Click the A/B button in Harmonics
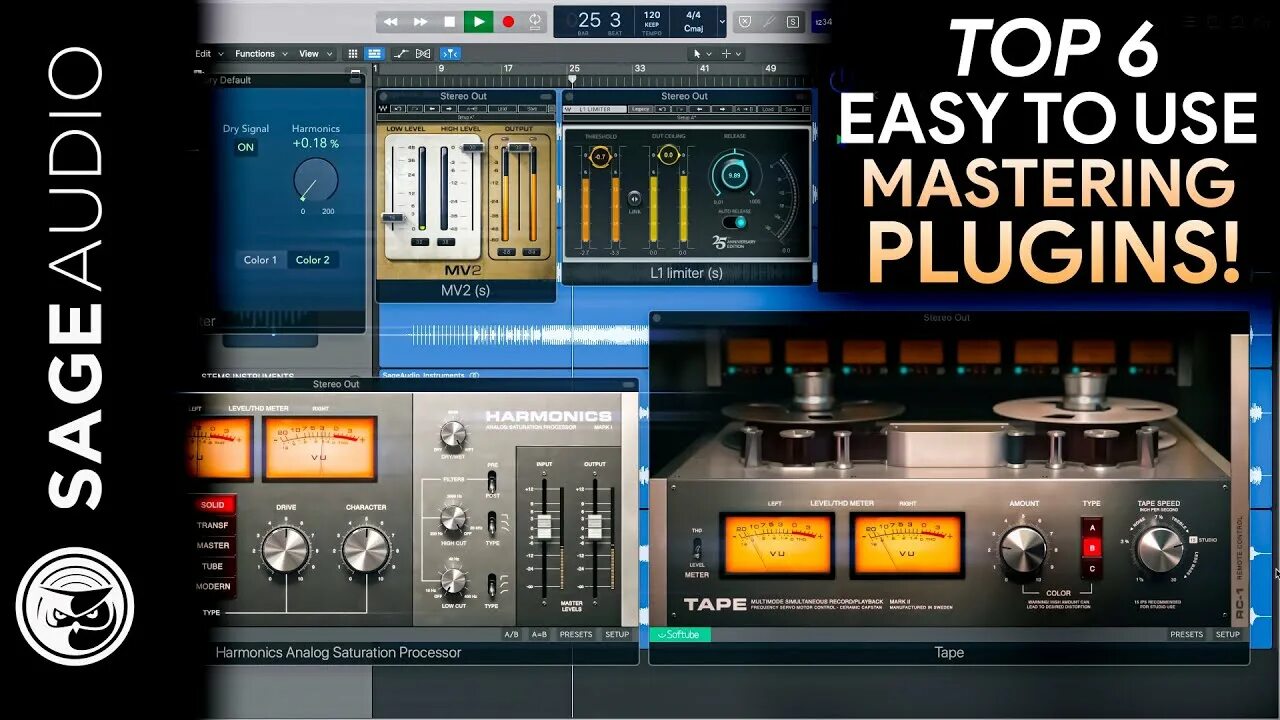 [x=511, y=634]
